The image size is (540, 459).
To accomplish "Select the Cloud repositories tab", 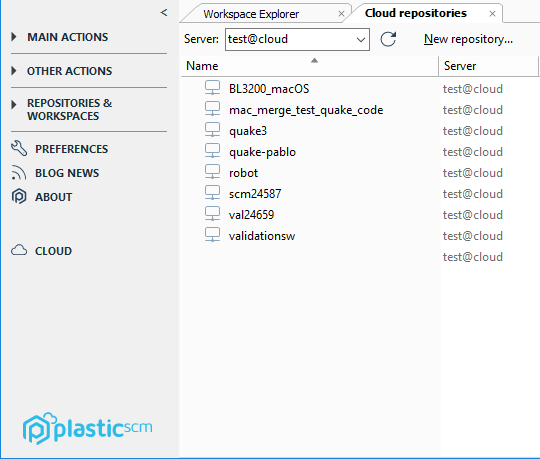I will [416, 13].
